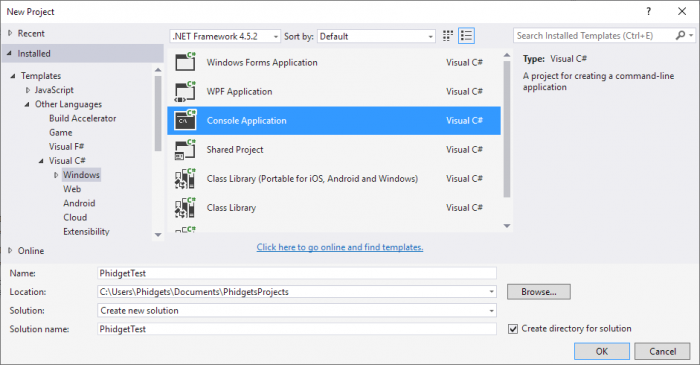Expand the Windows tree node arrow
700x365 pixels.
56,175
